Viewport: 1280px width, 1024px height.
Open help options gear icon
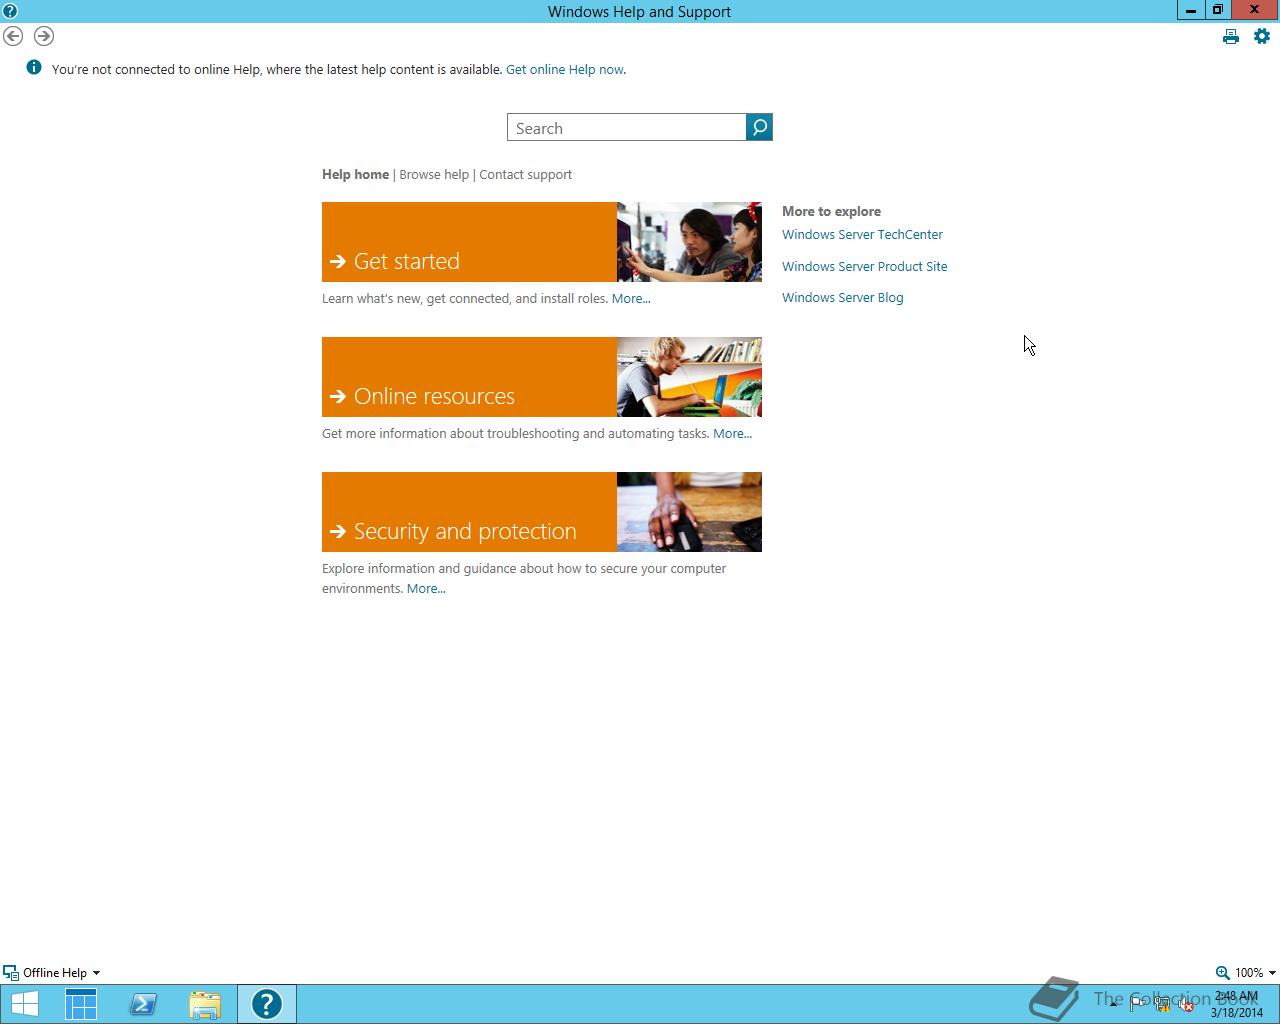1262,36
